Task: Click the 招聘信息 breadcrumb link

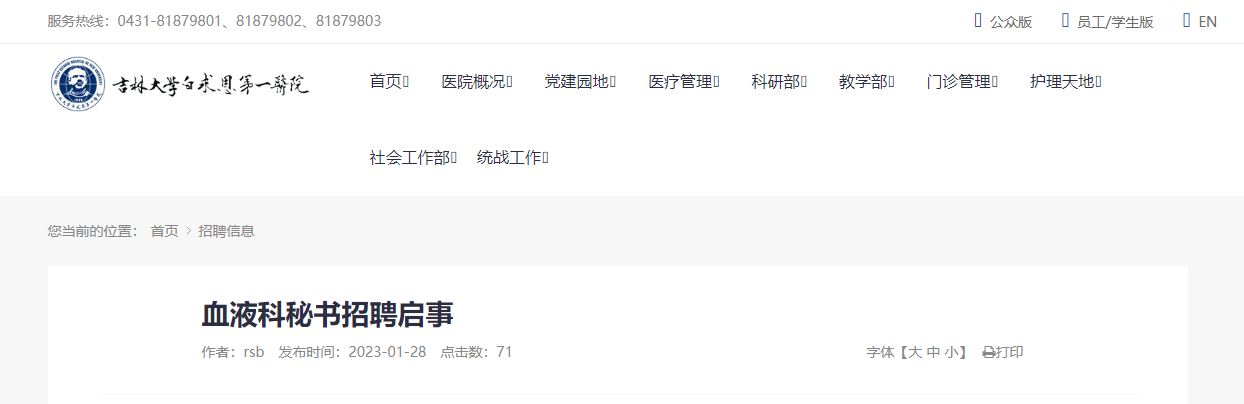Action: click(x=226, y=231)
